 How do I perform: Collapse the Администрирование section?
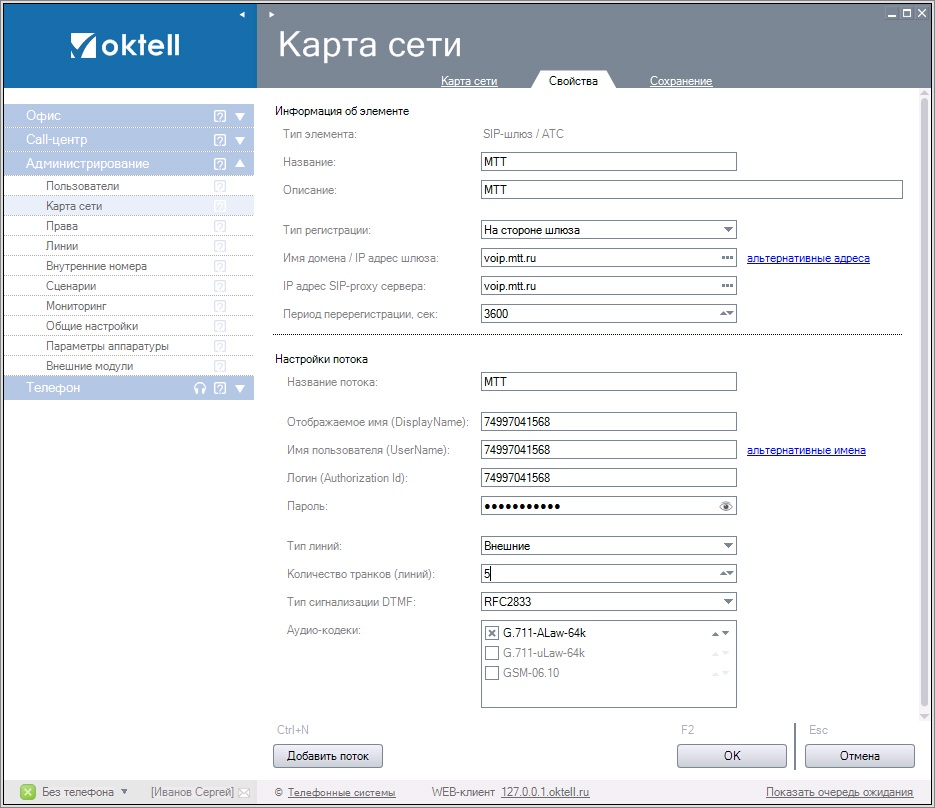click(x=240, y=164)
